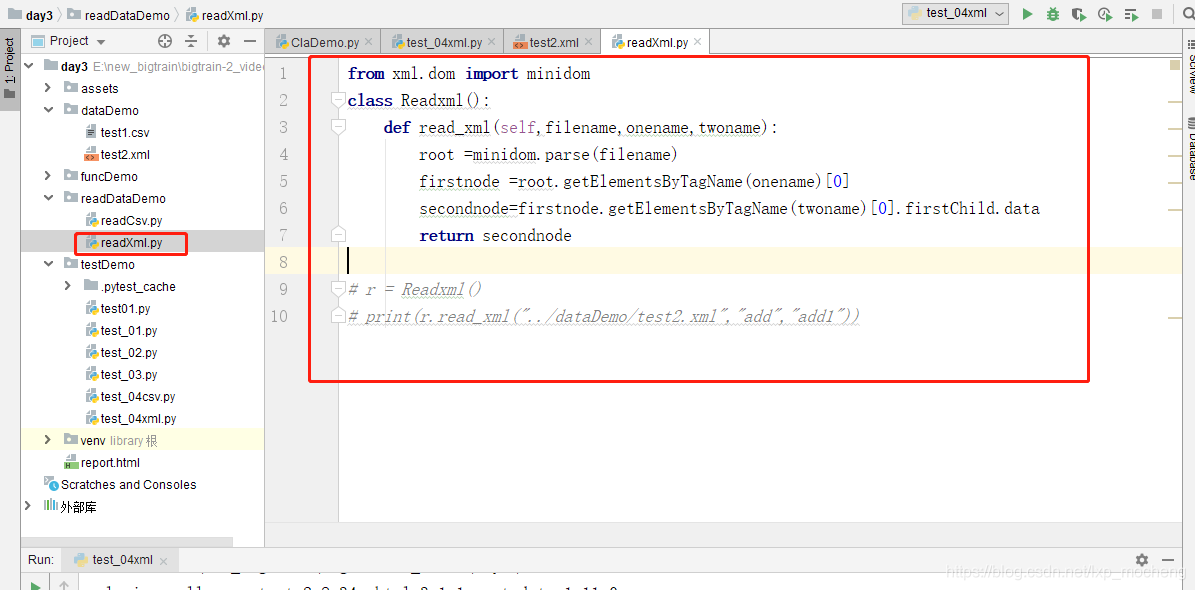The image size is (1195, 590).
Task: Click the Locate (scroll from source) target icon
Action: (165, 41)
